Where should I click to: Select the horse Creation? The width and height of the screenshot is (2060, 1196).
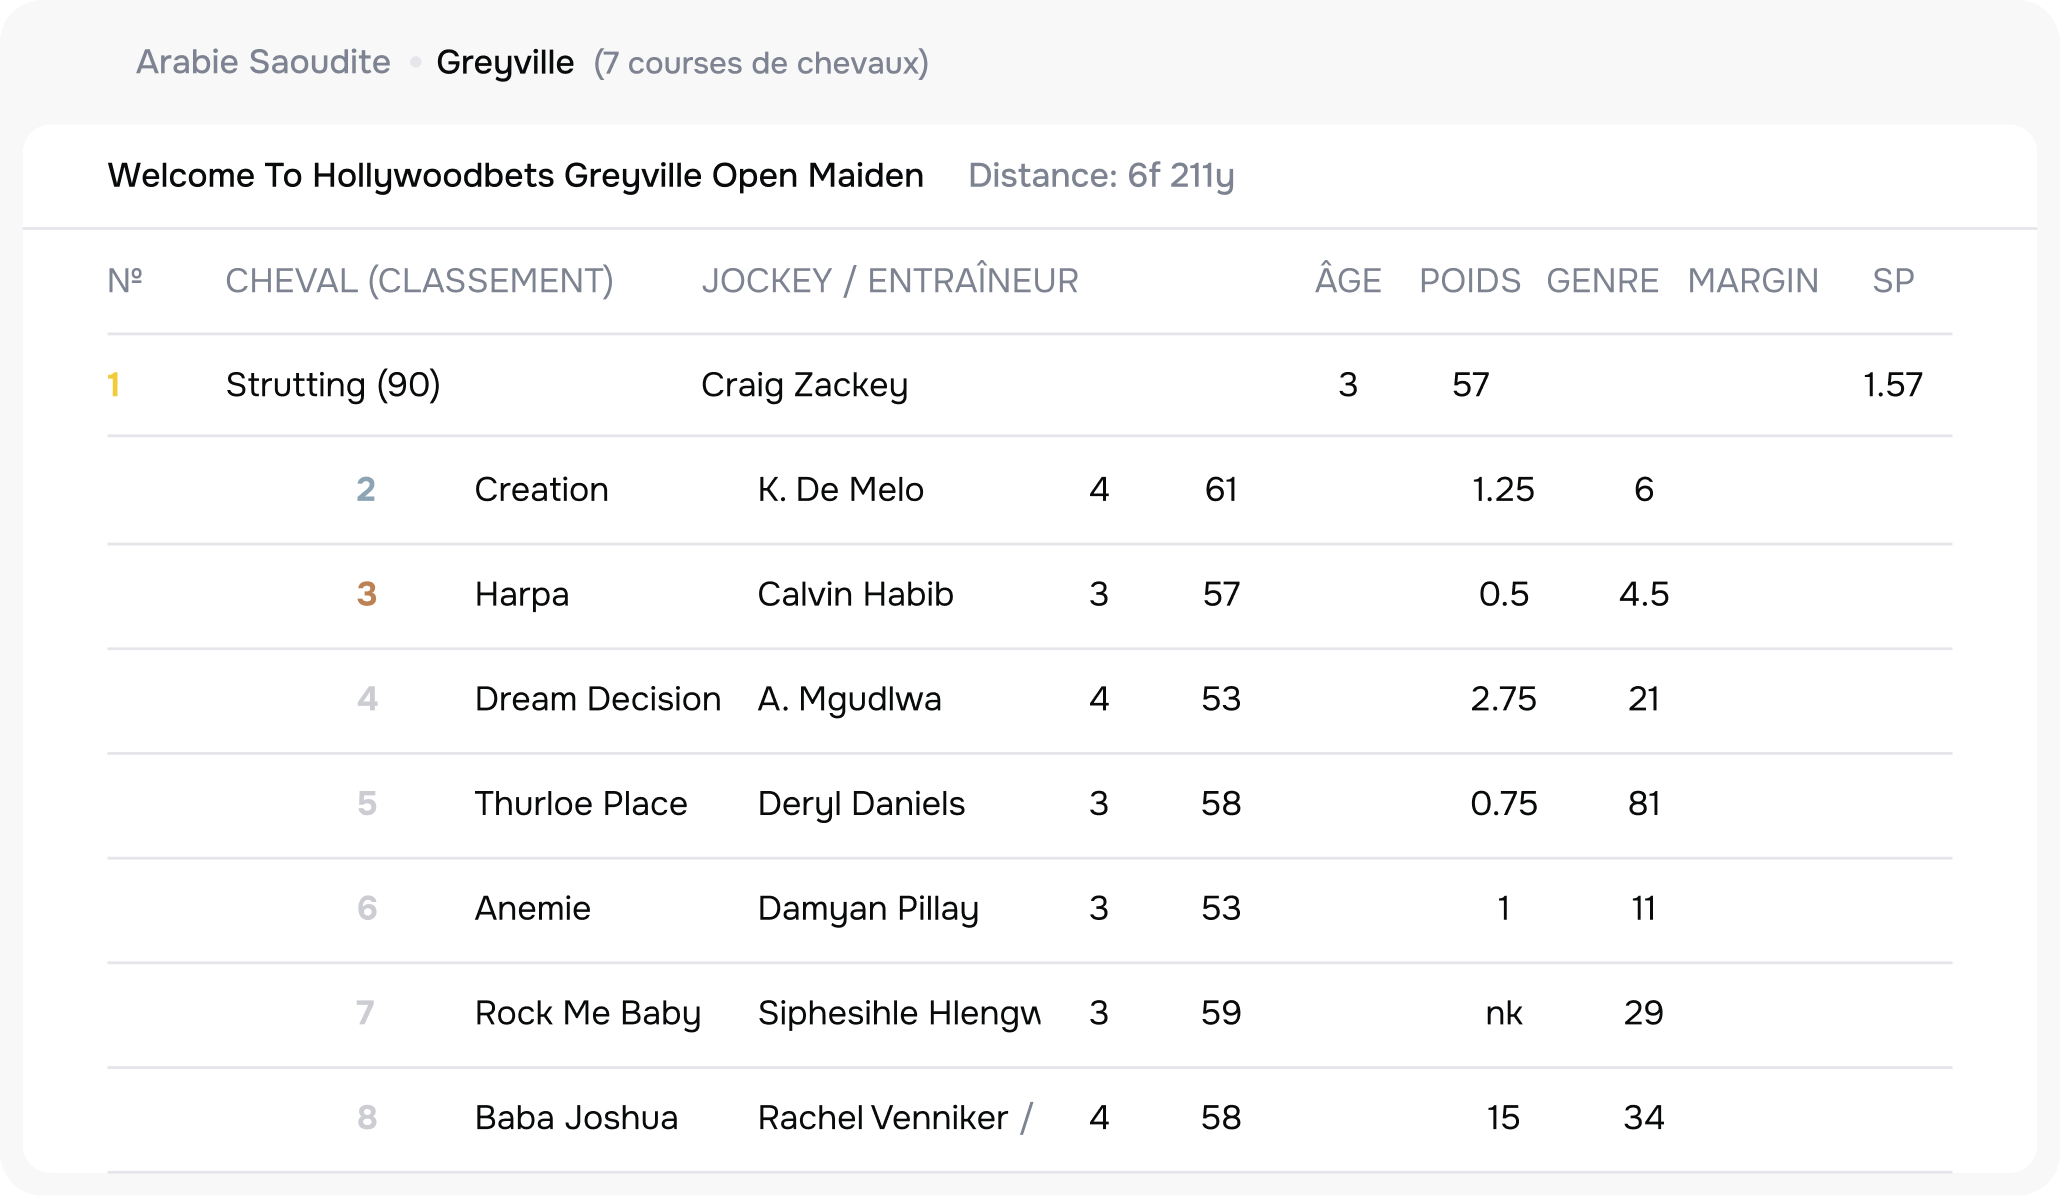click(x=541, y=490)
